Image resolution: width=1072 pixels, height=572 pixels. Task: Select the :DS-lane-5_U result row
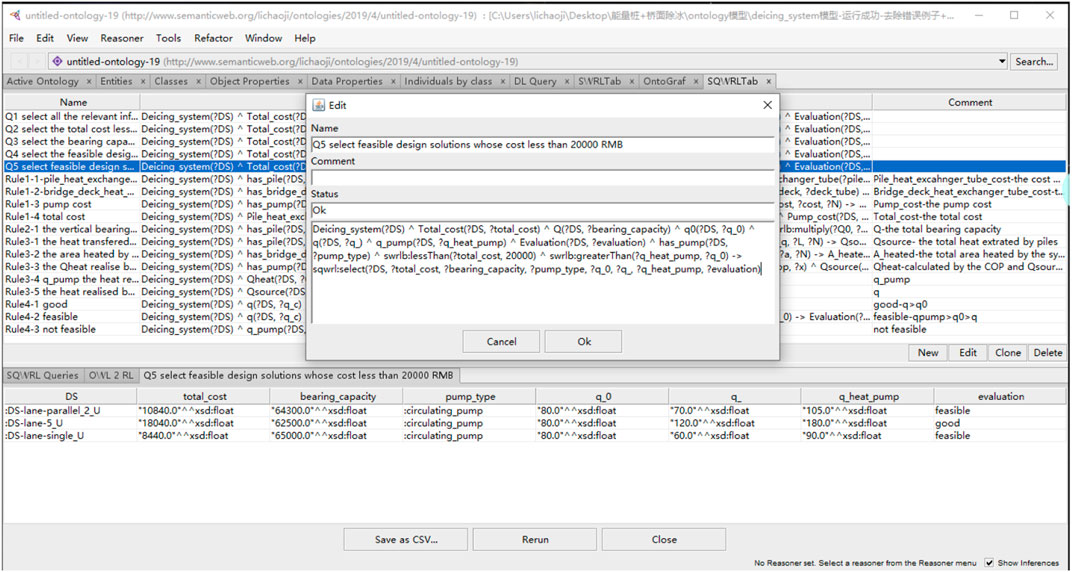point(535,423)
